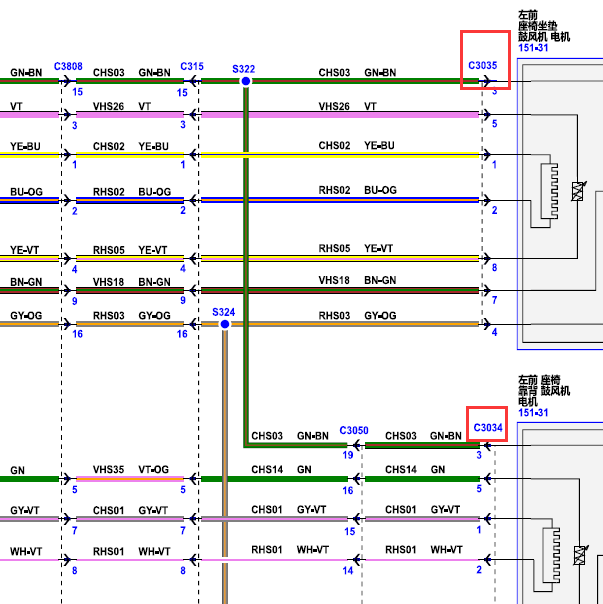
Task: Select CHS14 label between C315 and C3050
Action: point(267,470)
